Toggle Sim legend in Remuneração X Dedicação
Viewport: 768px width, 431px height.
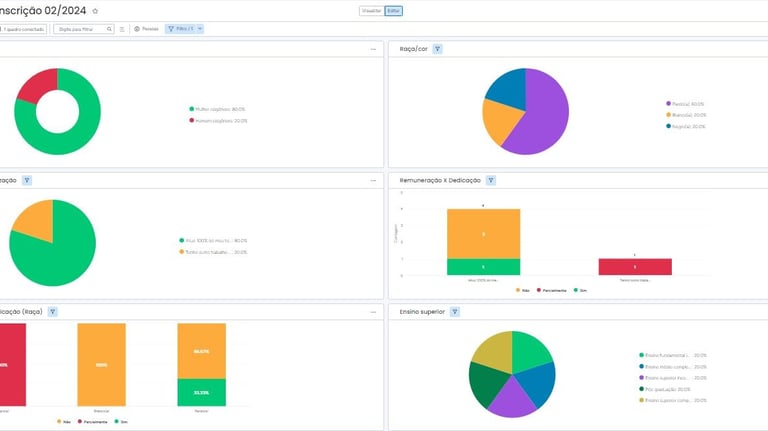580,290
